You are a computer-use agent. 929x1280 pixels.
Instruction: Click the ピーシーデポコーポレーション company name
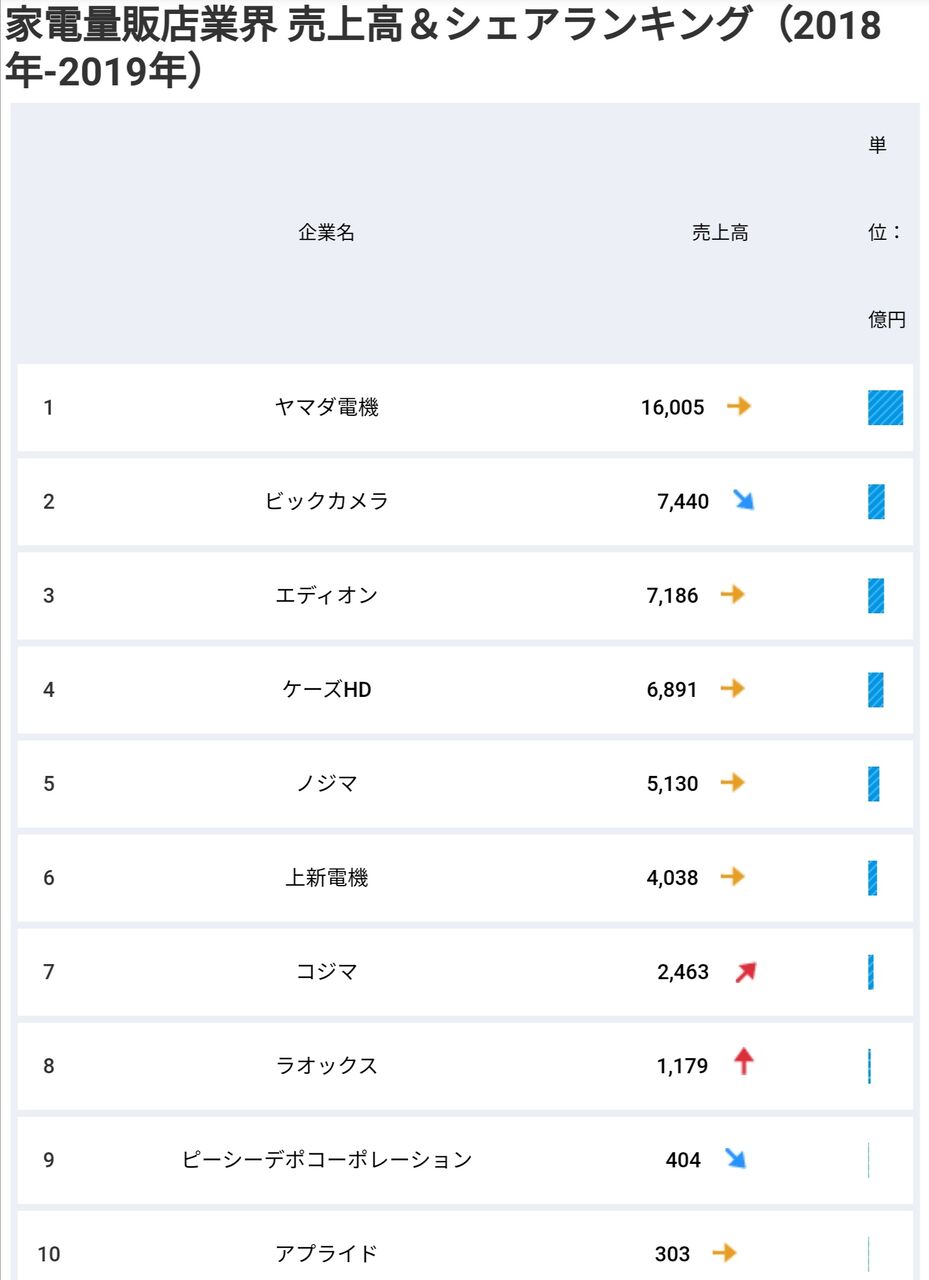click(327, 1160)
